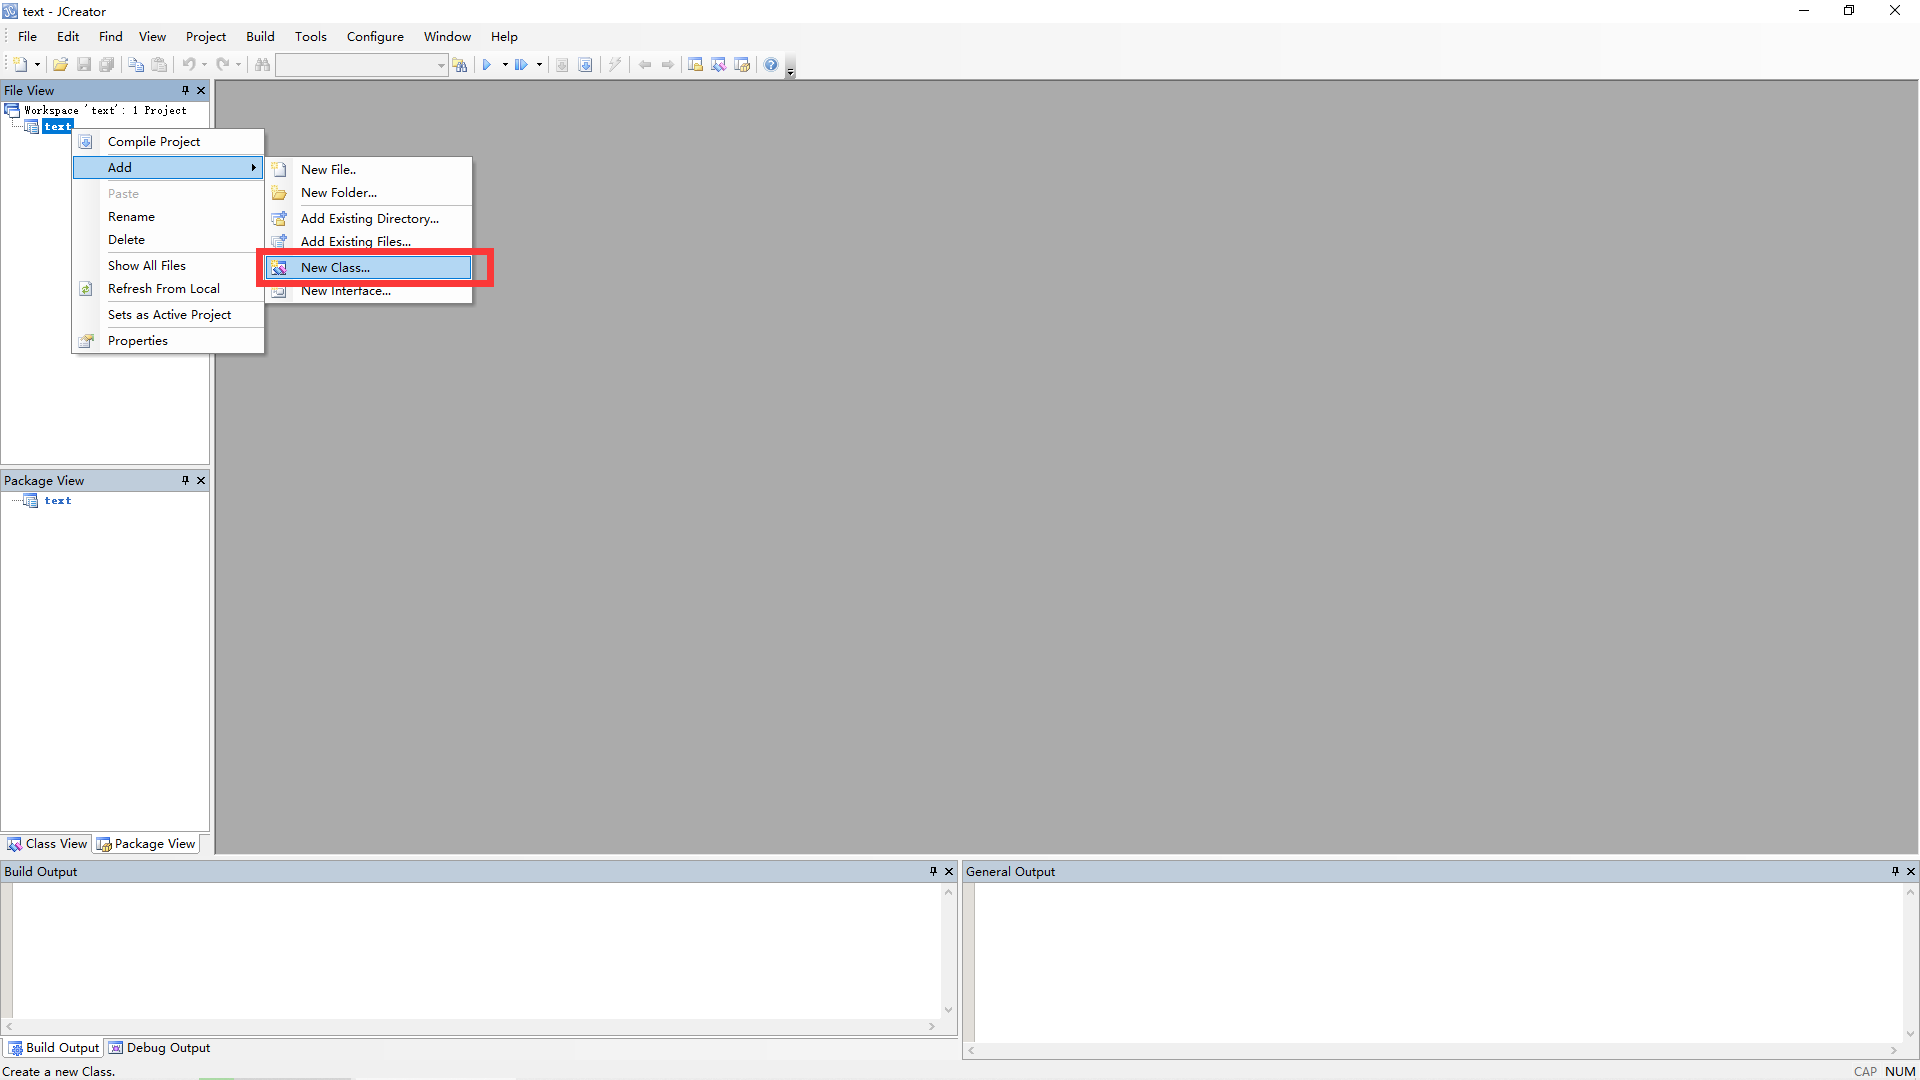The width and height of the screenshot is (1920, 1080).
Task: Save the current document with the Save icon
Action: tap(84, 64)
